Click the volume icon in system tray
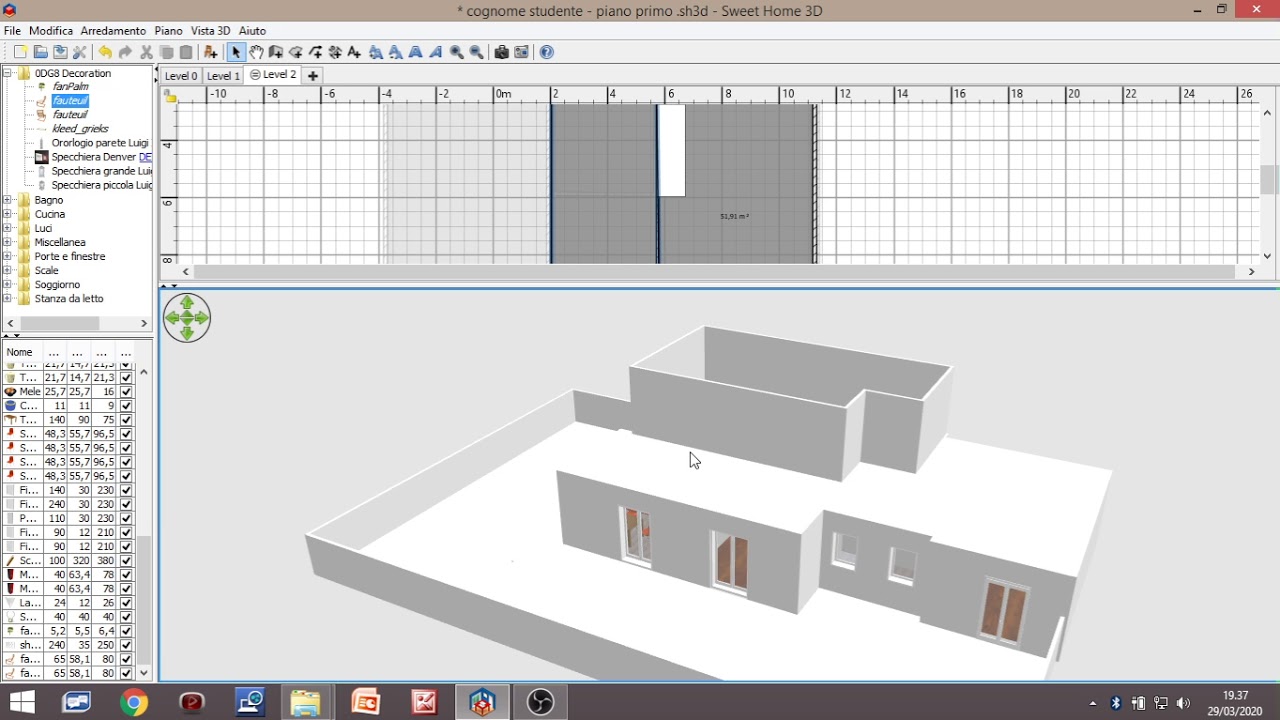This screenshot has width=1280, height=720. point(1184,703)
